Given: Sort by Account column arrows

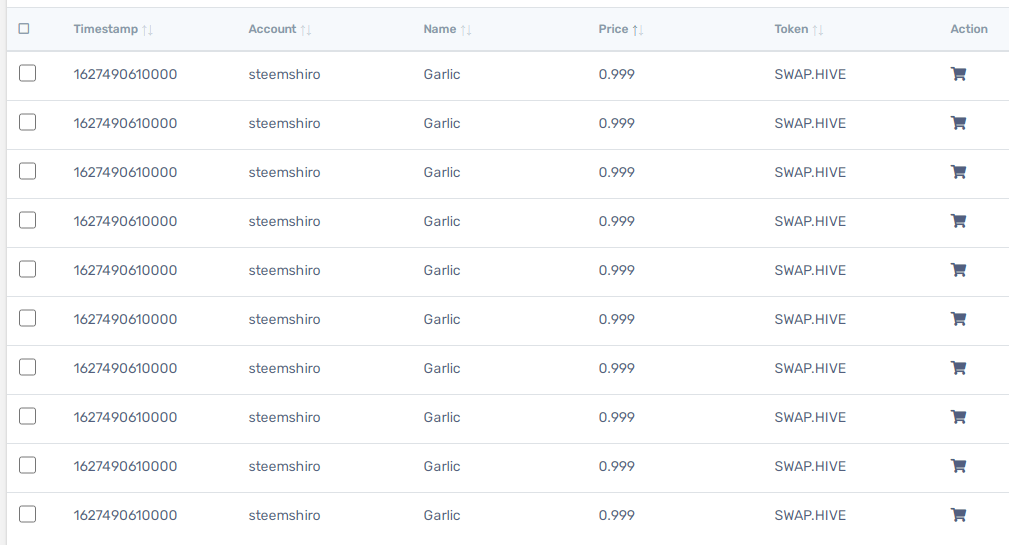Looking at the screenshot, I should coord(306,30).
